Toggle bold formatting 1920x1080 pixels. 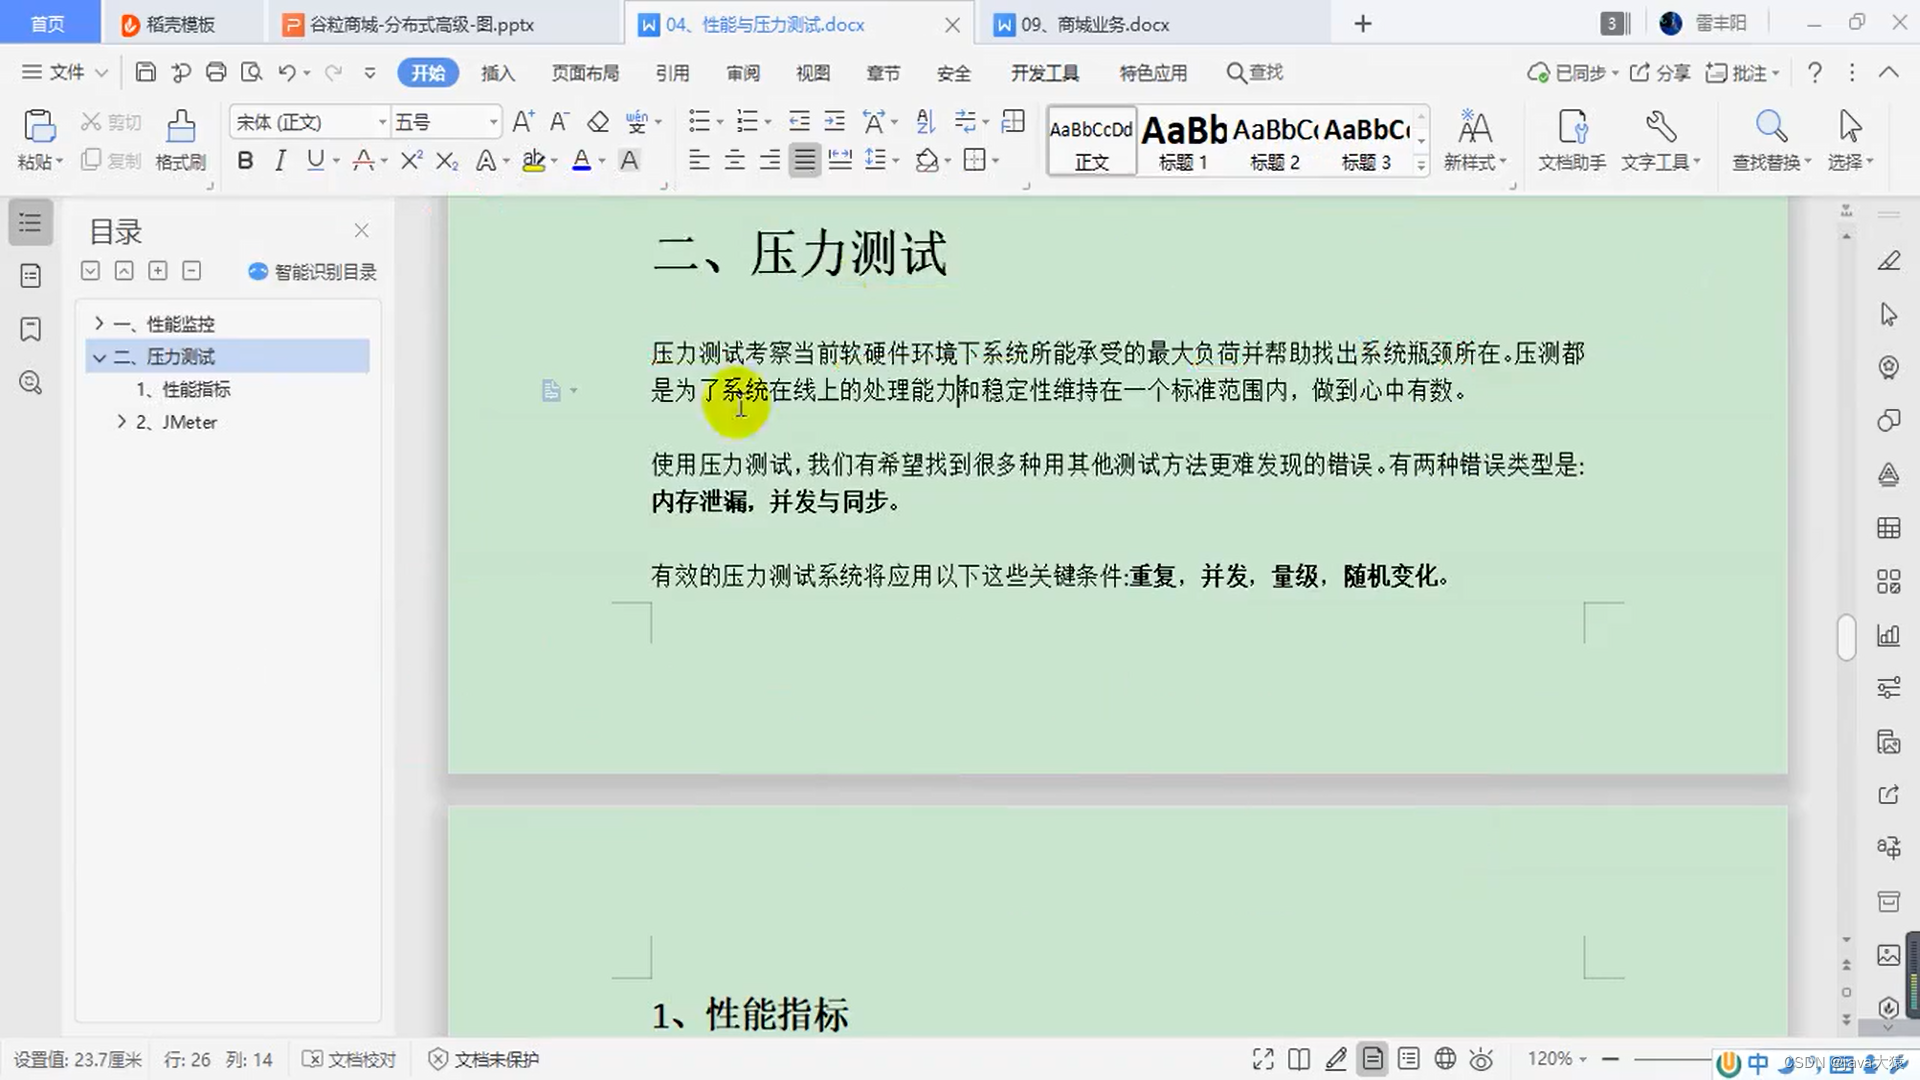(245, 160)
